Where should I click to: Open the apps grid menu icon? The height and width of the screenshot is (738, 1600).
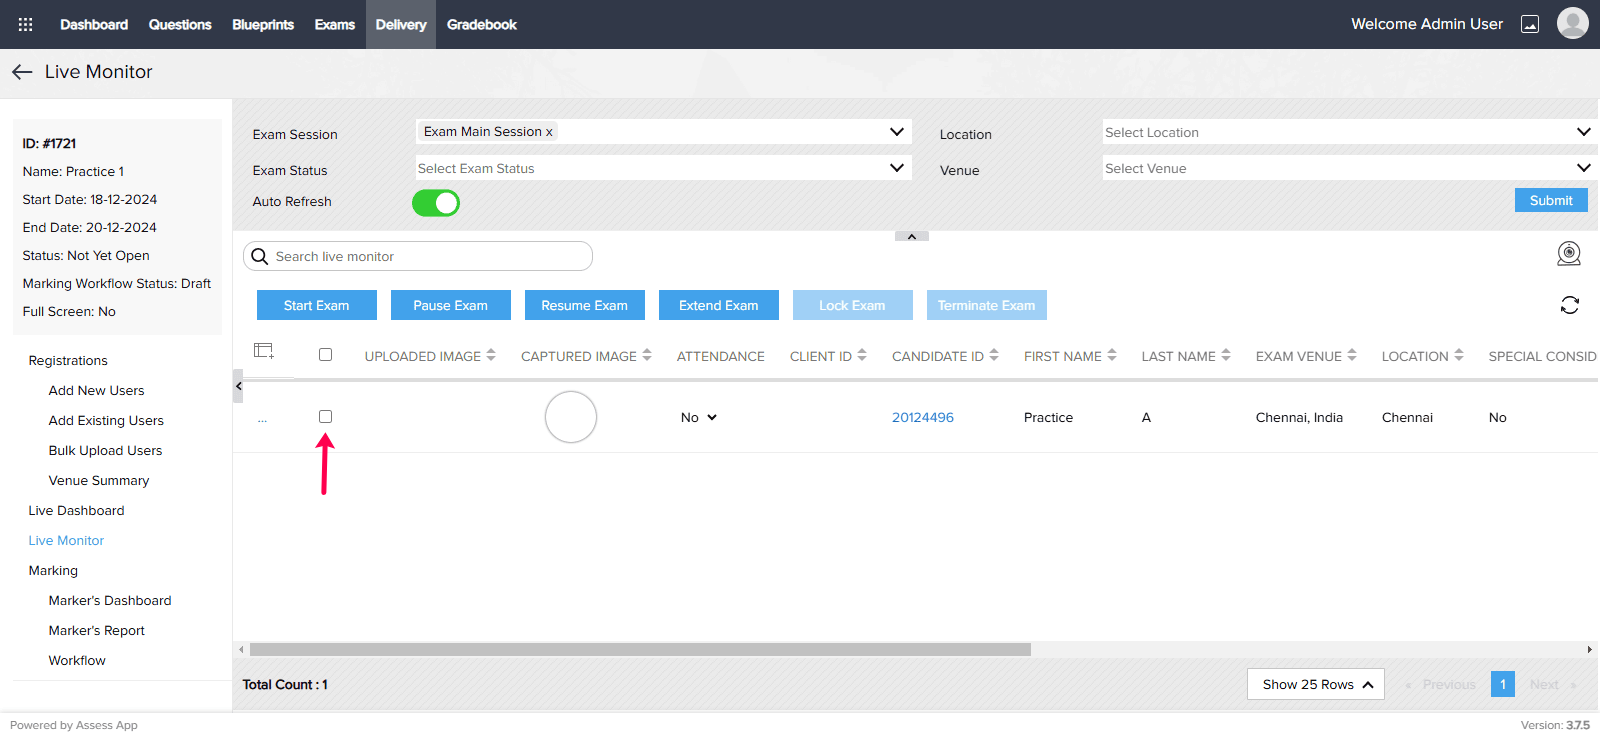[25, 24]
